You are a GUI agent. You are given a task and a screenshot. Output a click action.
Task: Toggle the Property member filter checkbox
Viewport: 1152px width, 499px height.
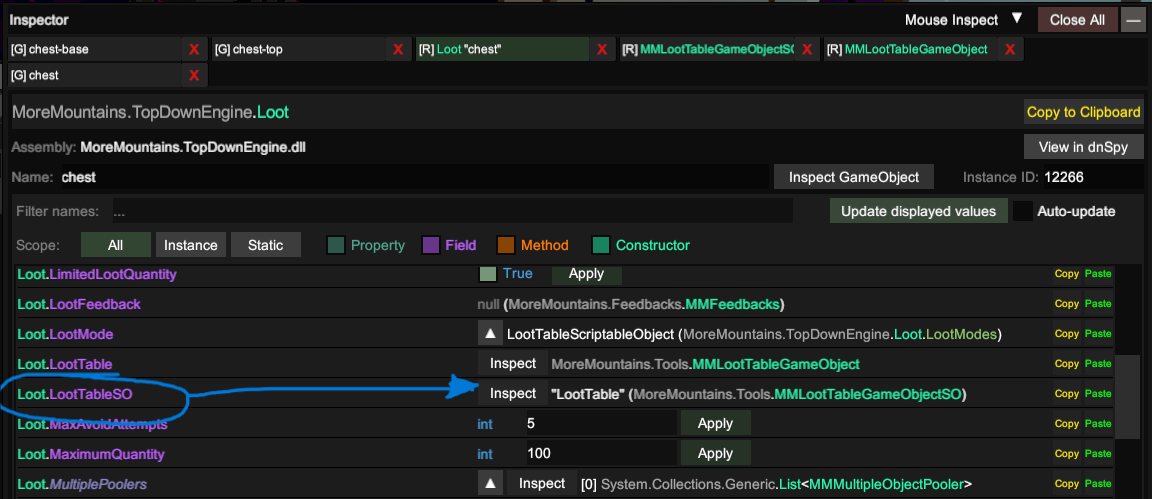[336, 245]
